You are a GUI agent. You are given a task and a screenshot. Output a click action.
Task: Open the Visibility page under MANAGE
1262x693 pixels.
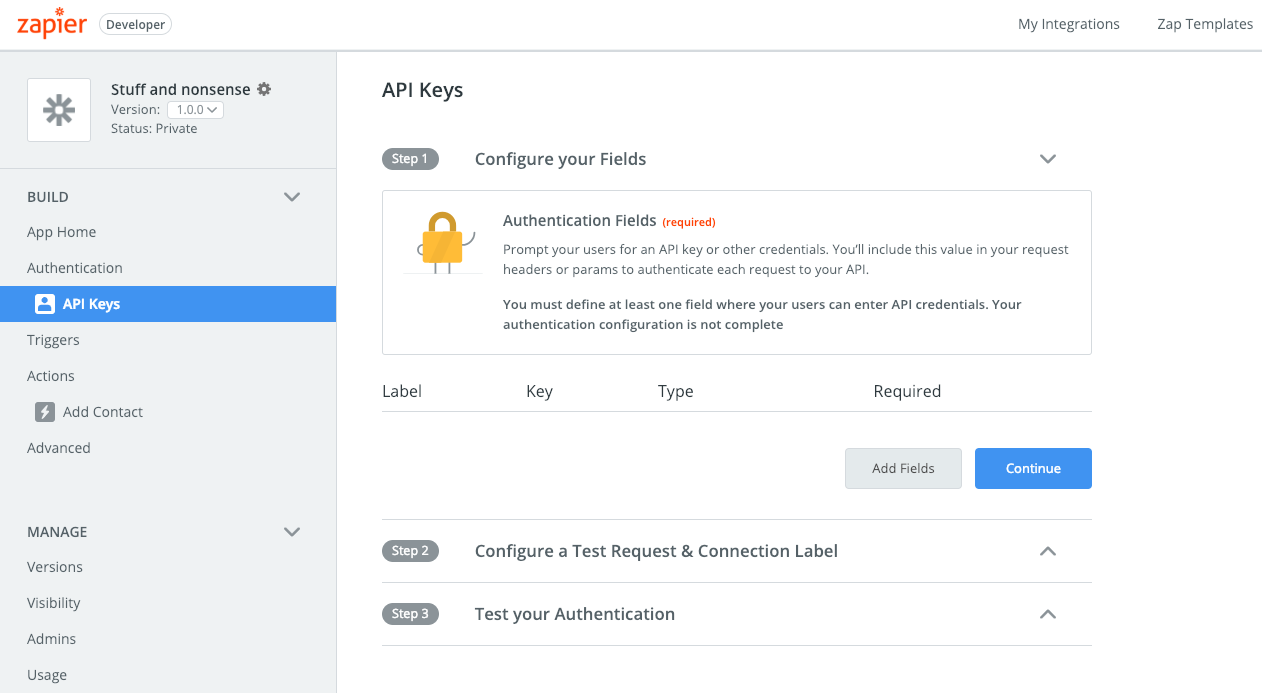click(x=53, y=602)
